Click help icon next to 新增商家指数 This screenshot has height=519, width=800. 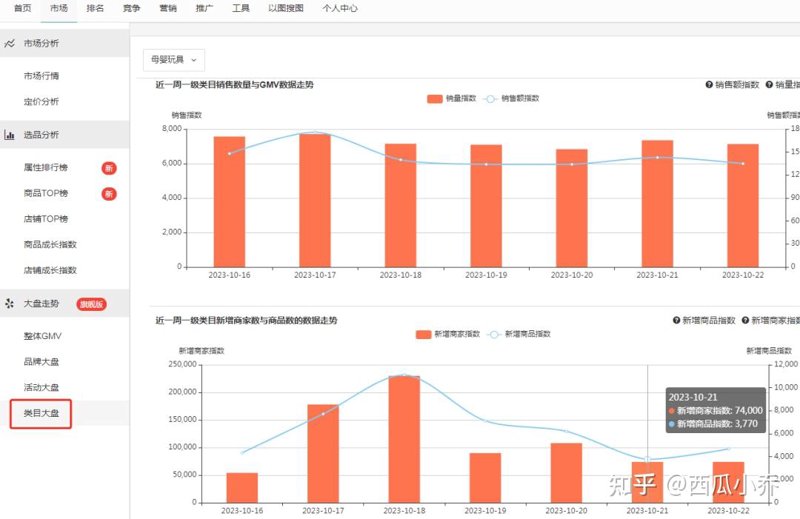point(745,320)
